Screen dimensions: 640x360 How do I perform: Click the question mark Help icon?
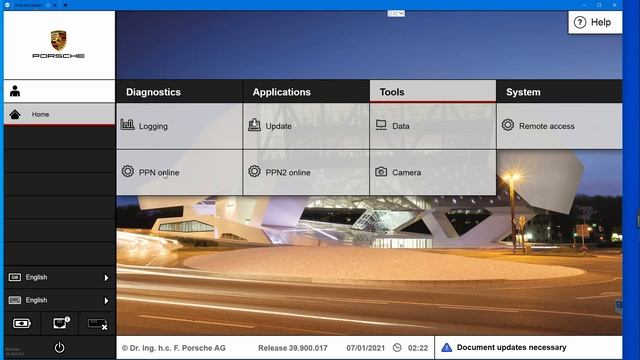pyautogui.click(x=580, y=22)
